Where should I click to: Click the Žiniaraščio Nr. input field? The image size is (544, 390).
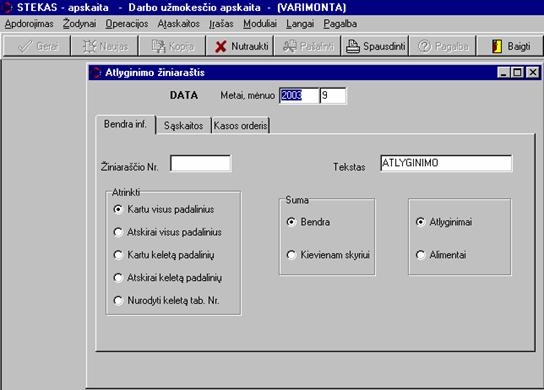(201, 163)
